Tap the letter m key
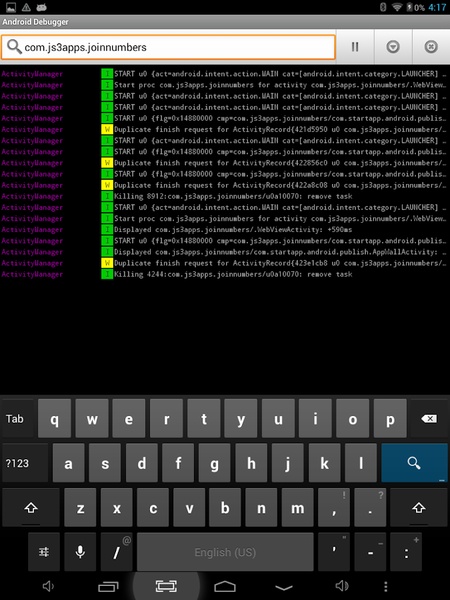 point(297,507)
